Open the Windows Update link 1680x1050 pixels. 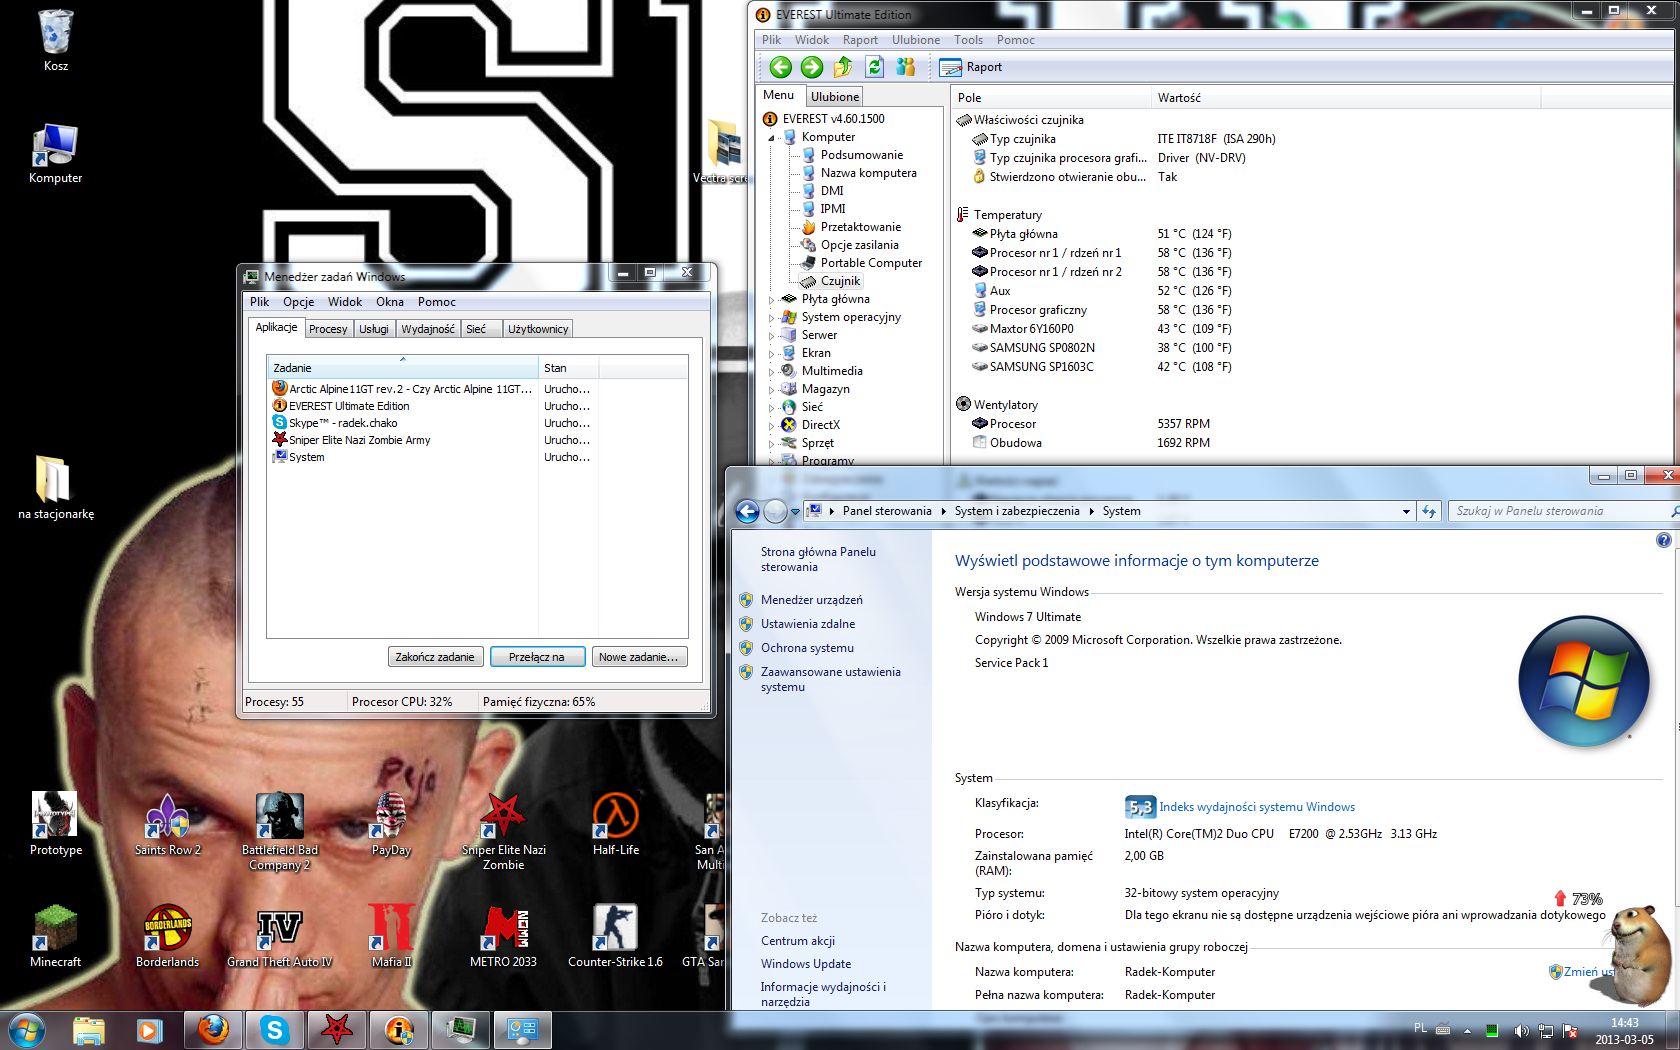pyautogui.click(x=806, y=964)
